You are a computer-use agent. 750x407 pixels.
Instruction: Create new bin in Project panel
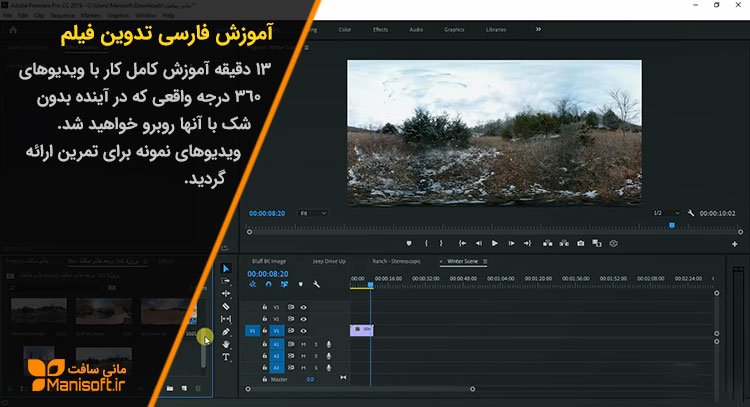tap(170, 388)
